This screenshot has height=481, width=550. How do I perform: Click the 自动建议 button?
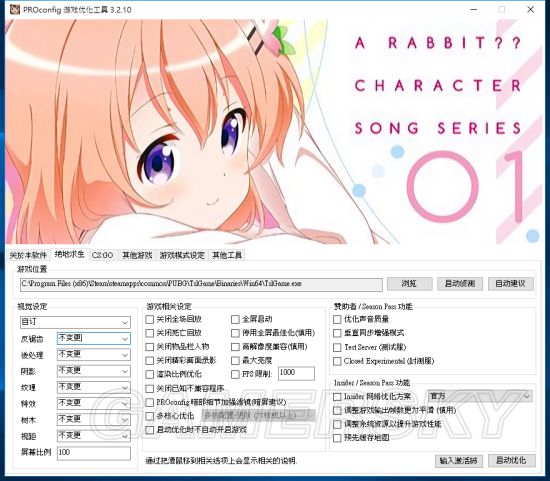[511, 284]
